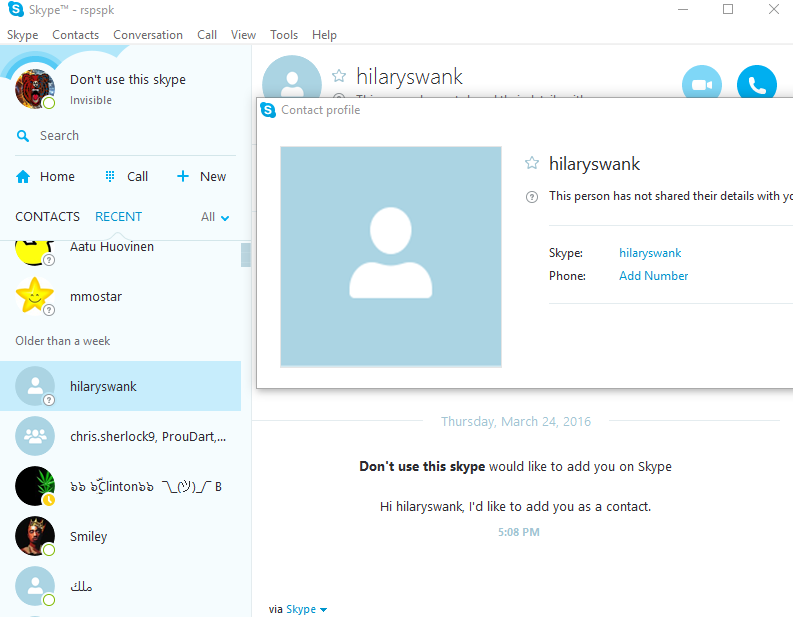
Task: Open the Contacts menu
Action: coord(75,35)
